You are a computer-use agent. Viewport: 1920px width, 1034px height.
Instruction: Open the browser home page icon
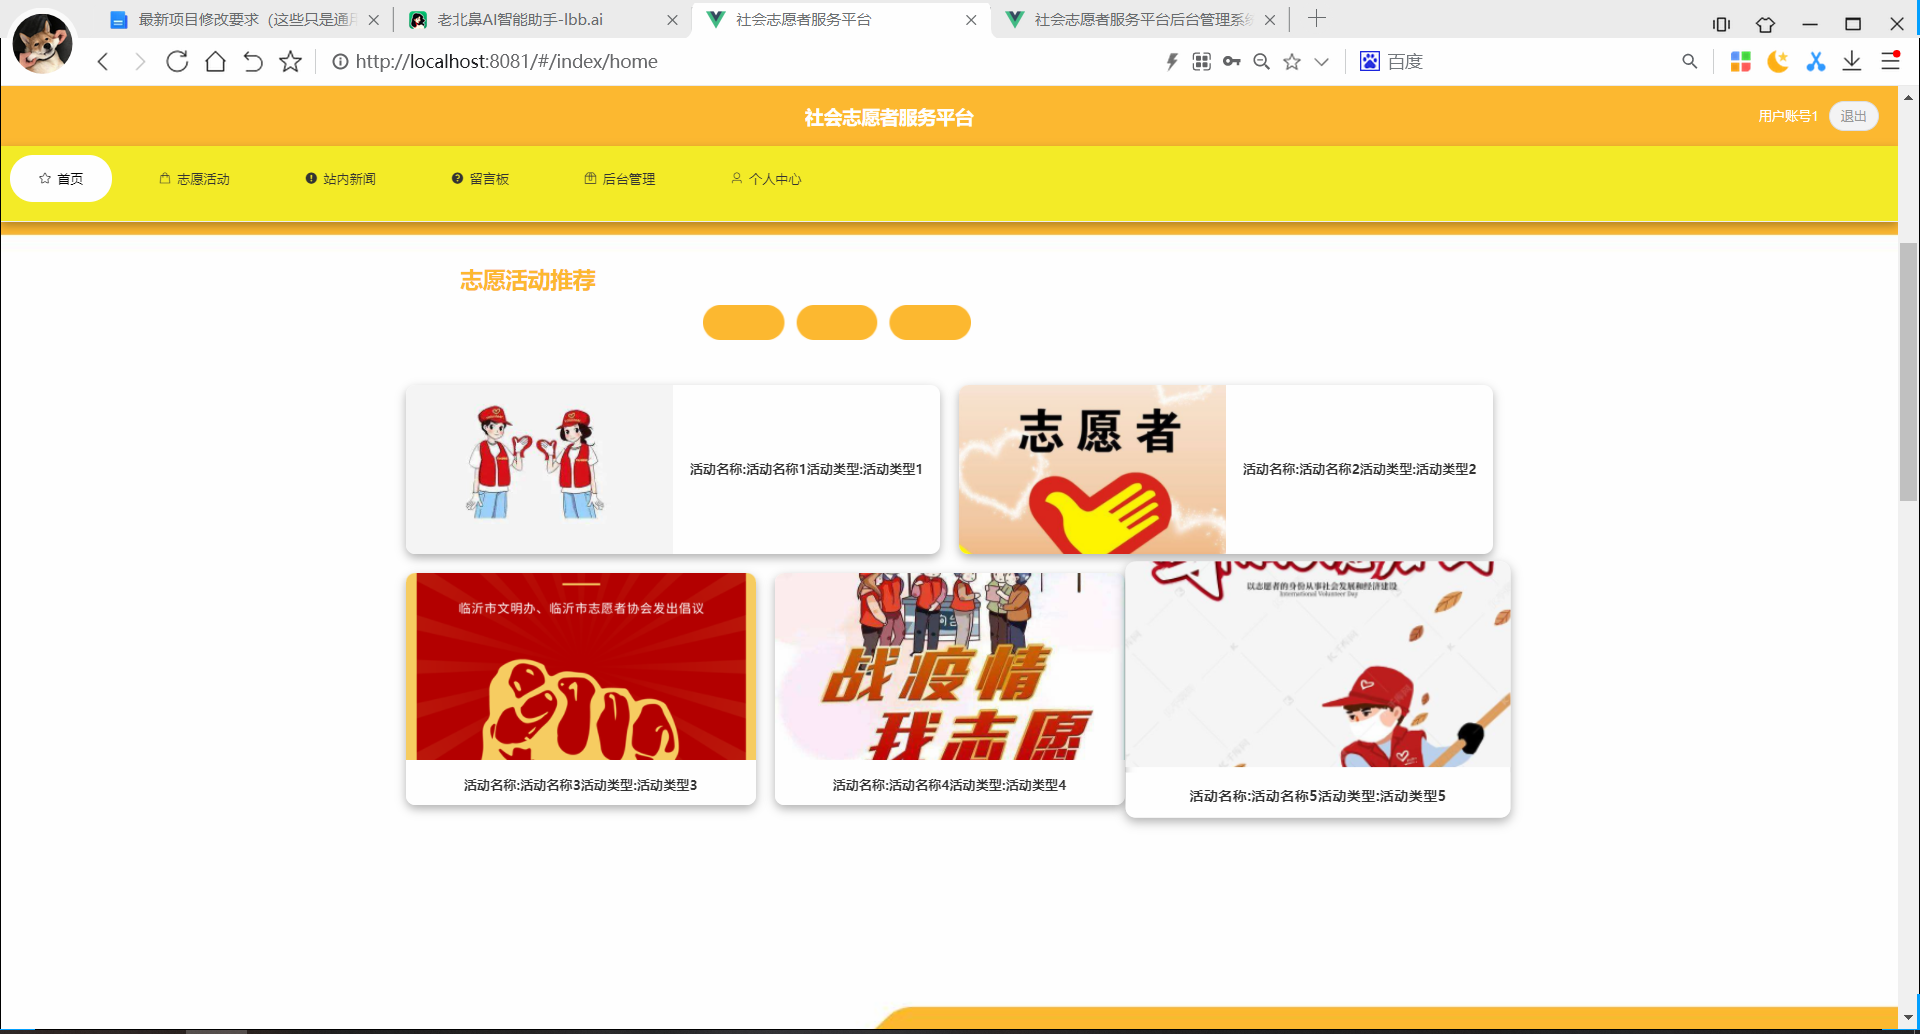pos(215,62)
